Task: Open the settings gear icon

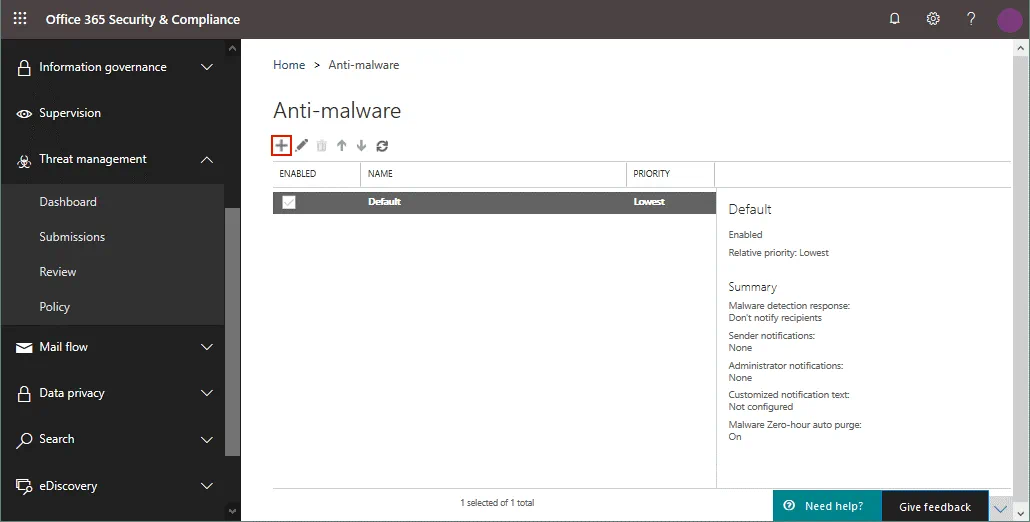Action: point(933,19)
